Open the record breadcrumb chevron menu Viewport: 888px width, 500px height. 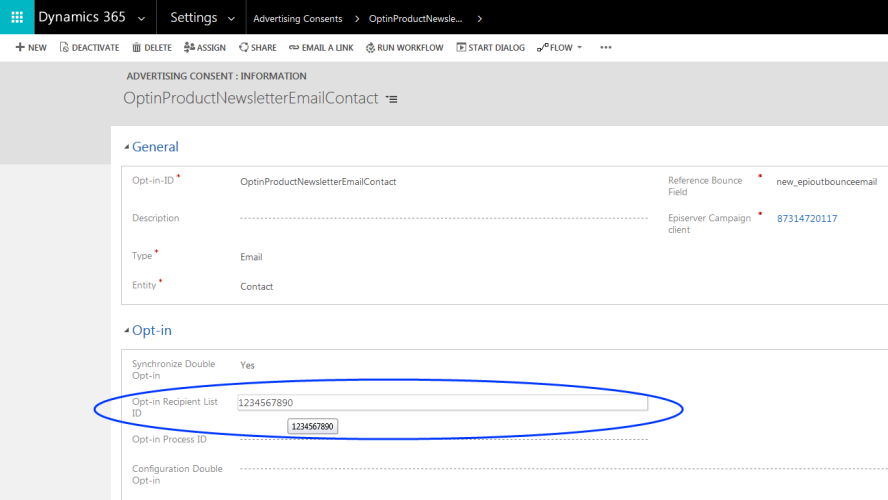pos(480,18)
